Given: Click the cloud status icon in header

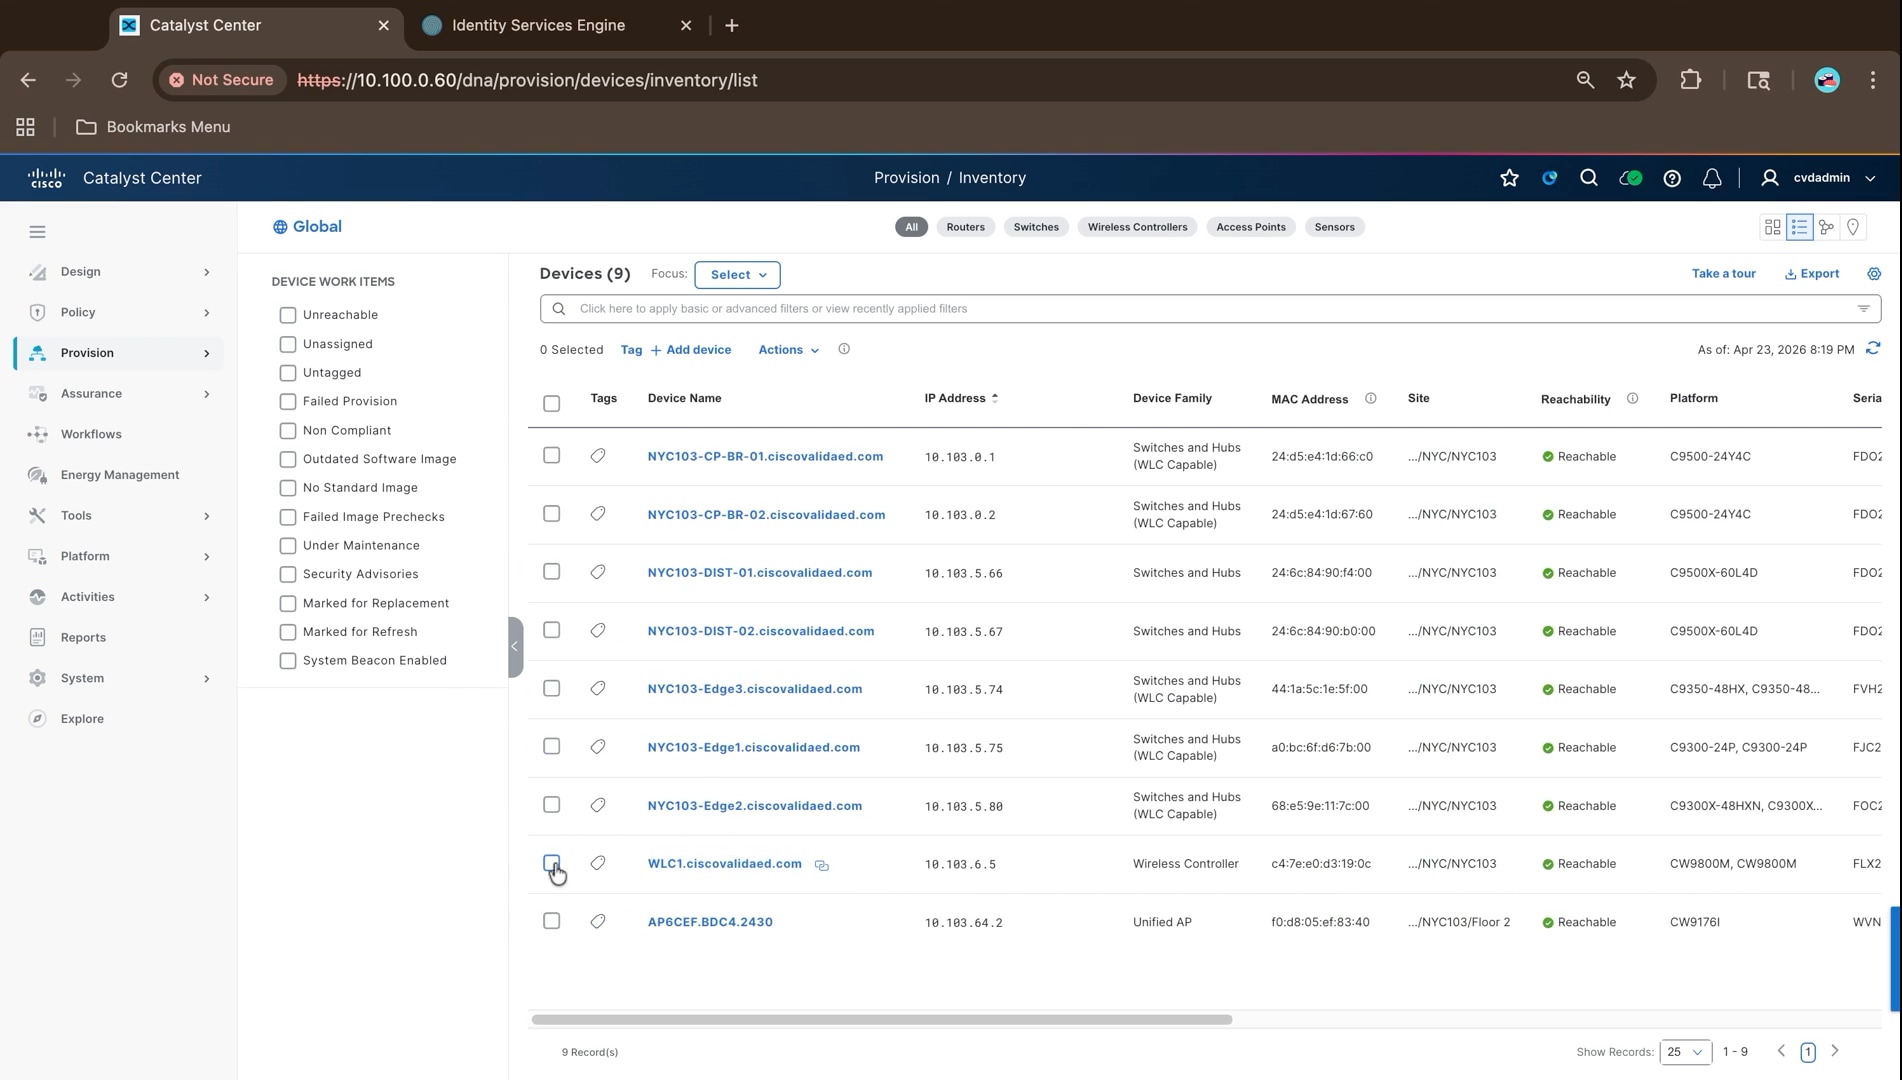Looking at the screenshot, I should (1630, 178).
